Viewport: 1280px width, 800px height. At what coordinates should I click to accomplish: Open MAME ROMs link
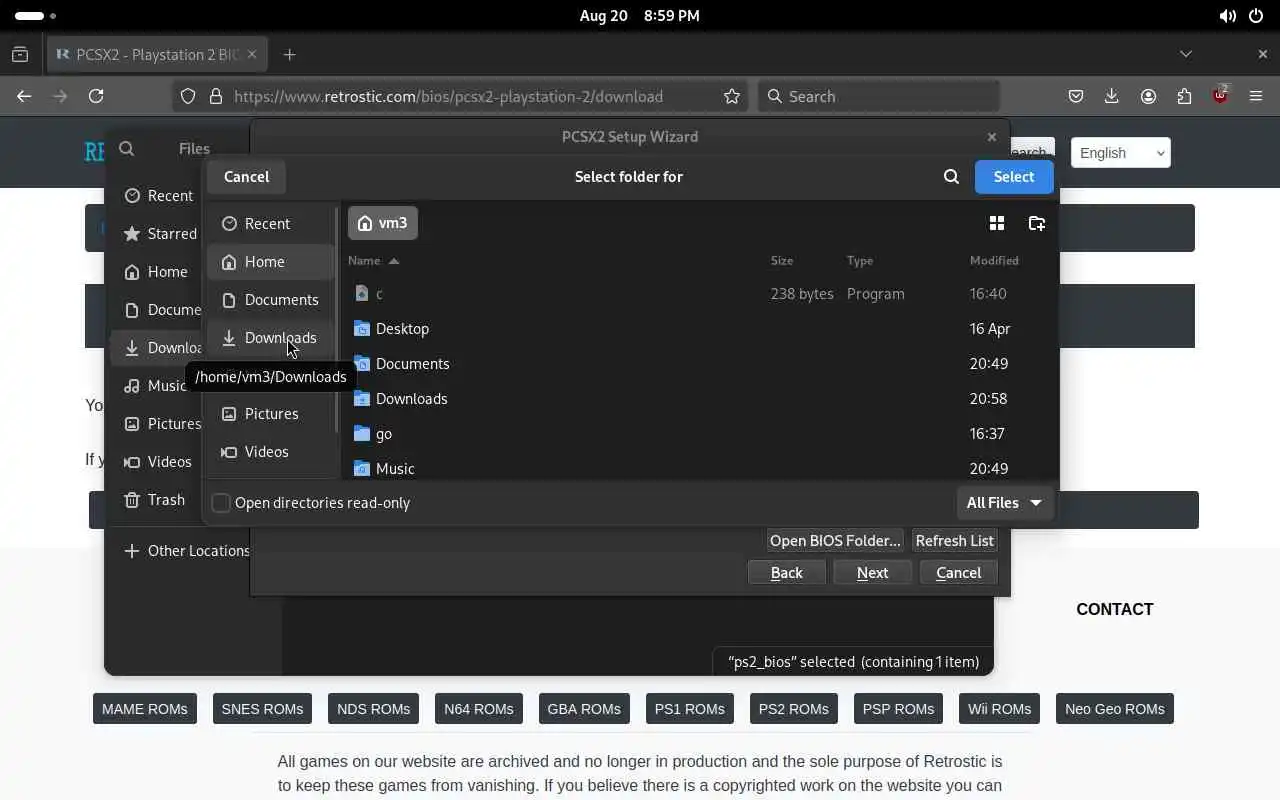145,709
